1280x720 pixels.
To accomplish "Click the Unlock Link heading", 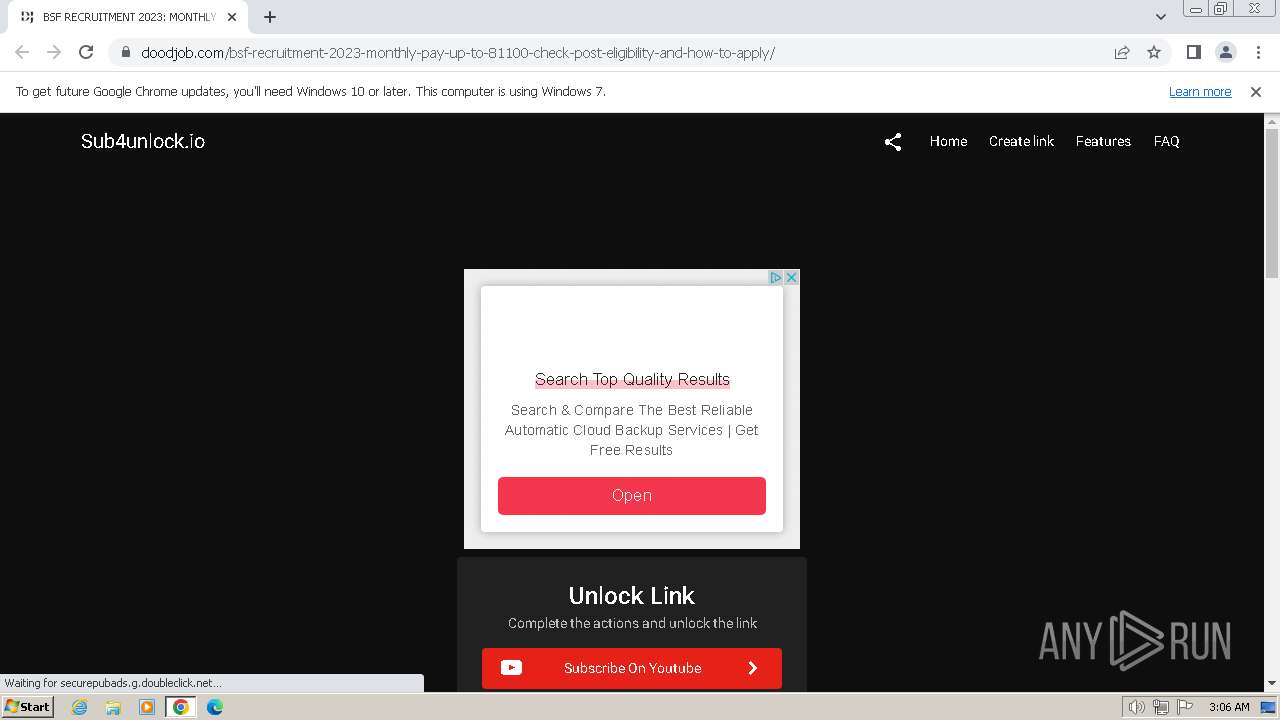I will (632, 595).
